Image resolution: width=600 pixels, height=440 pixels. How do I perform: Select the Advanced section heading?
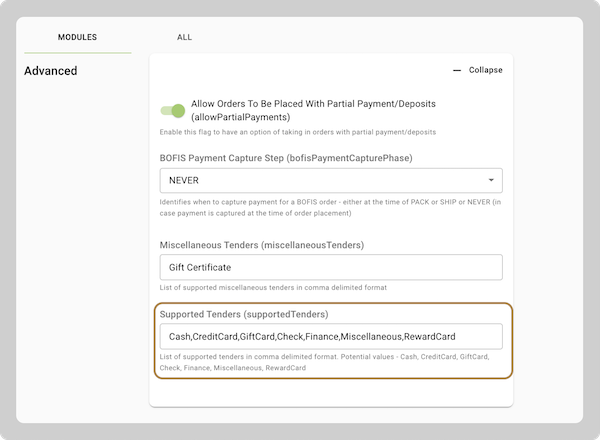tap(51, 71)
